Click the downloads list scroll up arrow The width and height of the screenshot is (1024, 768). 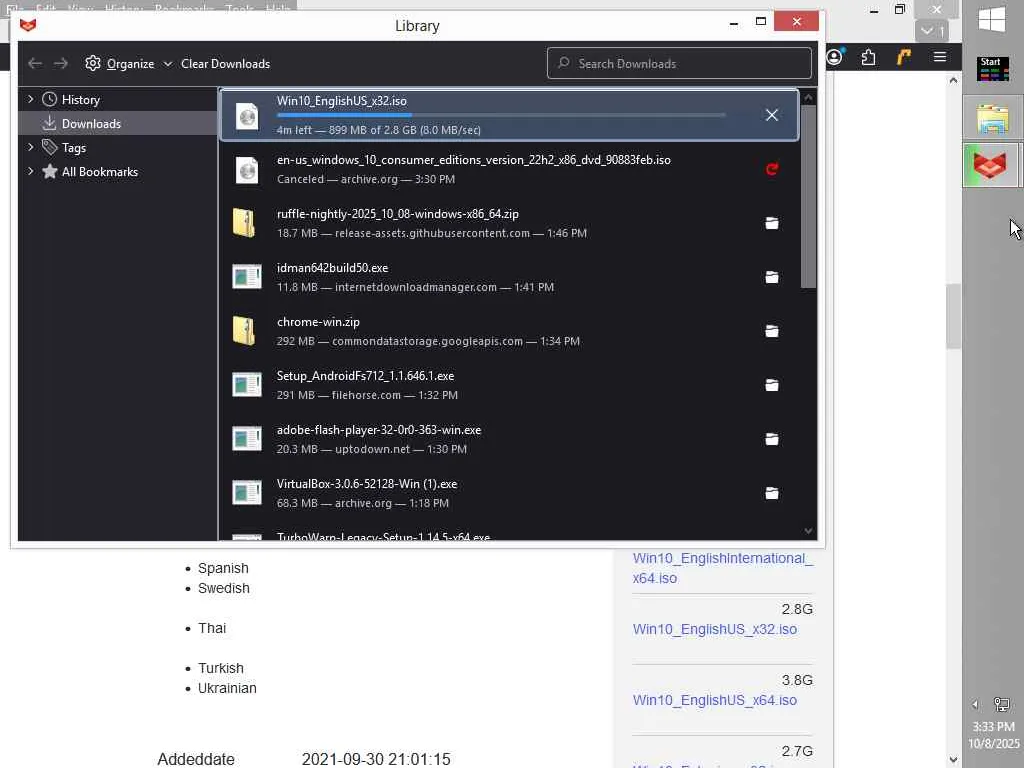[808, 97]
